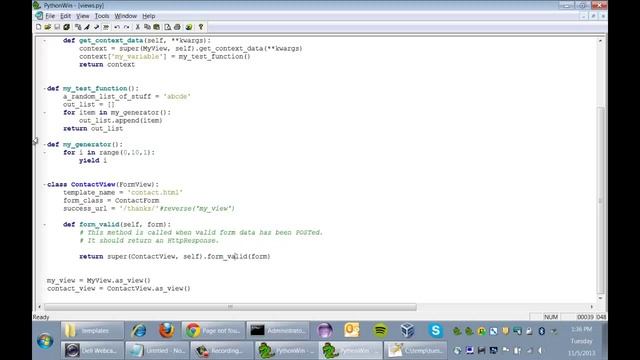Viewport: 640px width, 360px height.
Task: Click the 'return out_list' code line
Action: [93, 129]
